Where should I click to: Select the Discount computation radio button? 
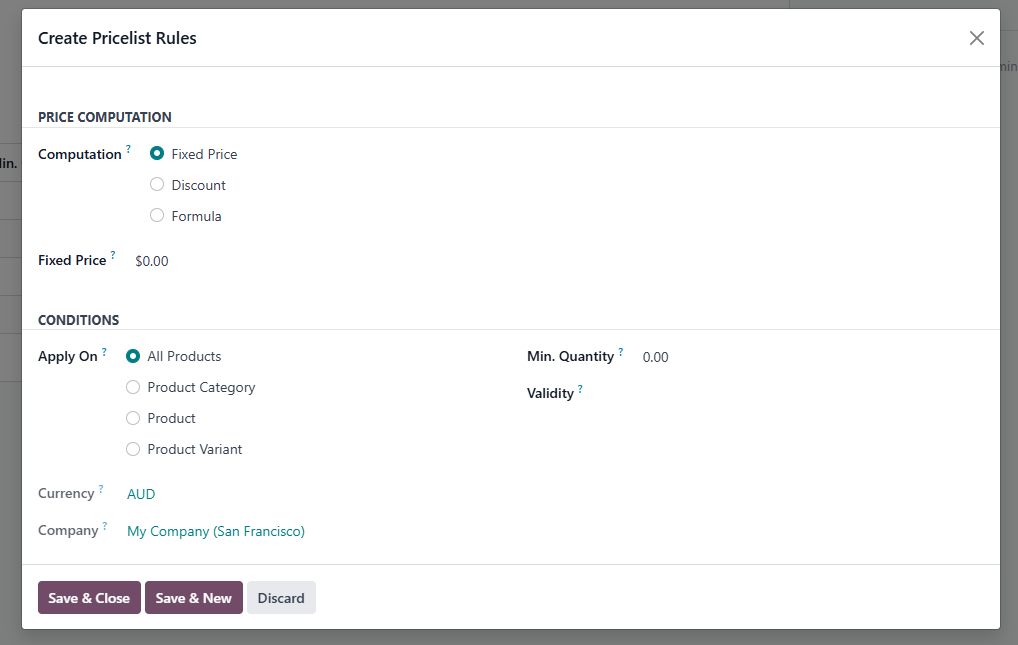point(157,185)
